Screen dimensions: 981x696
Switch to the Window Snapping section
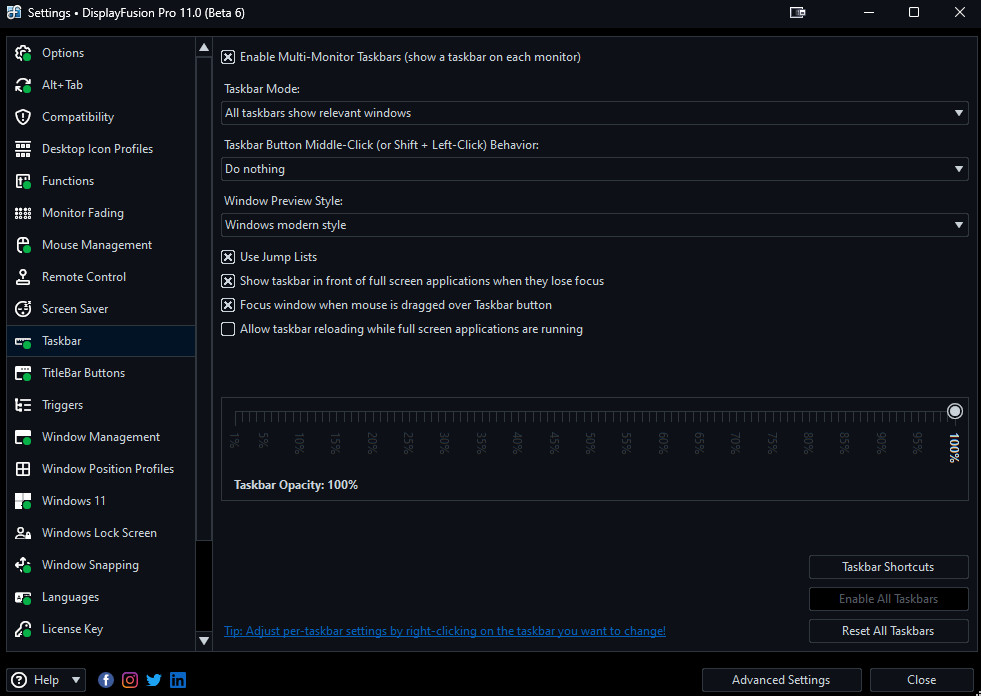pos(90,565)
